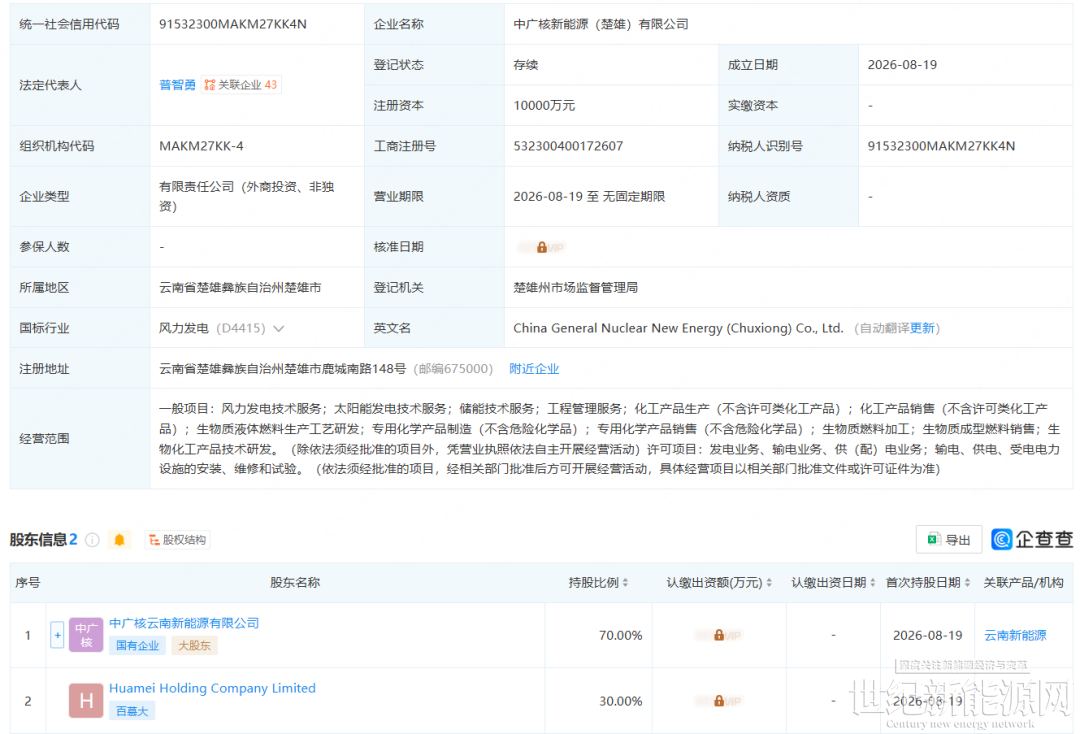Open the 股权结构 chart button
Image resolution: width=1080 pixels, height=734 pixels.
tap(178, 540)
